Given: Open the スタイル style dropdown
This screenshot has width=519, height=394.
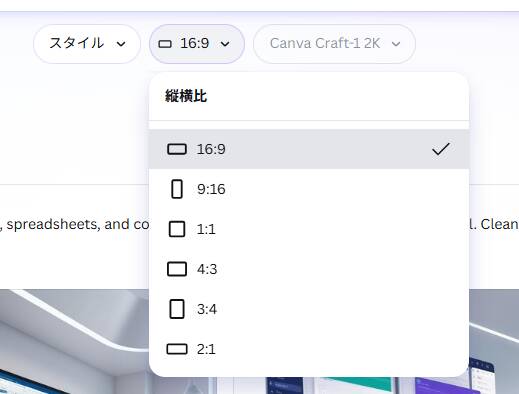Looking at the screenshot, I should click(87, 44).
